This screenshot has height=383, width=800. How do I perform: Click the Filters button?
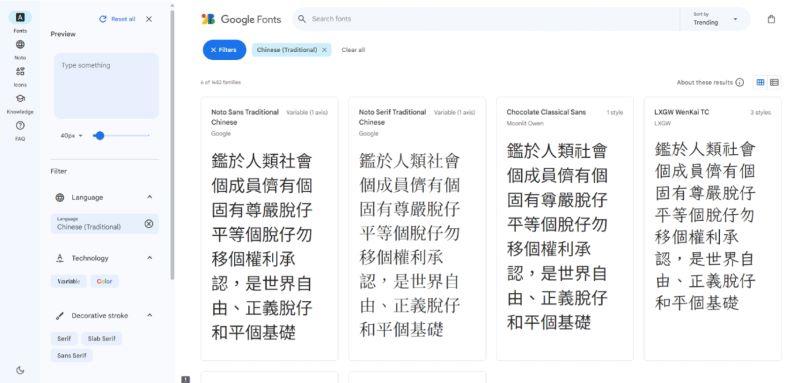[224, 50]
